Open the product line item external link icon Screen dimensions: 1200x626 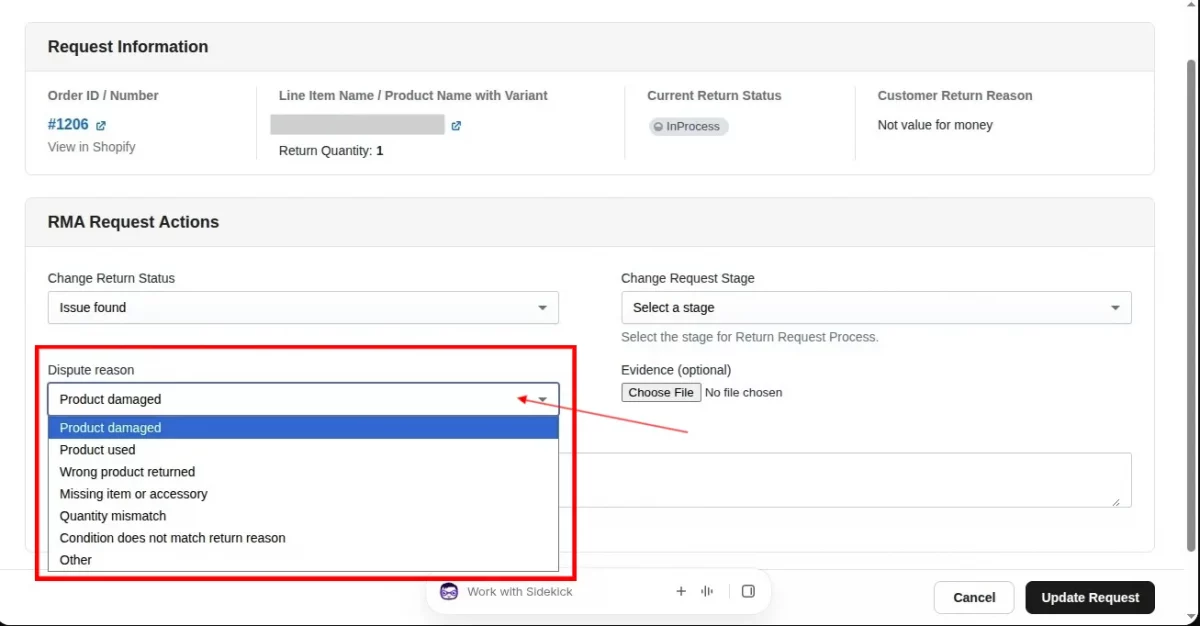pos(456,126)
